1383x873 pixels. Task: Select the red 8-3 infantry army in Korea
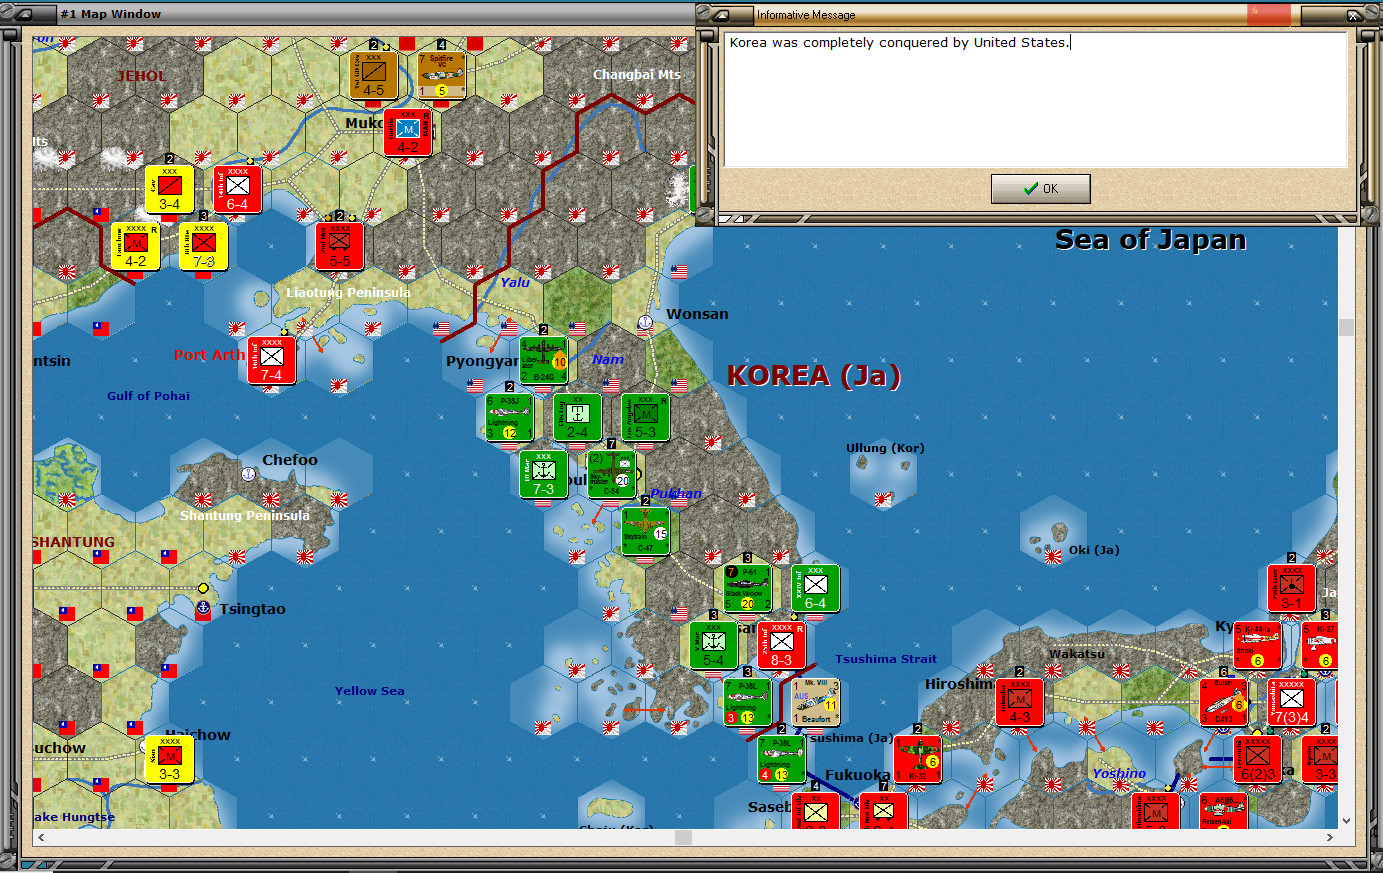click(x=782, y=645)
